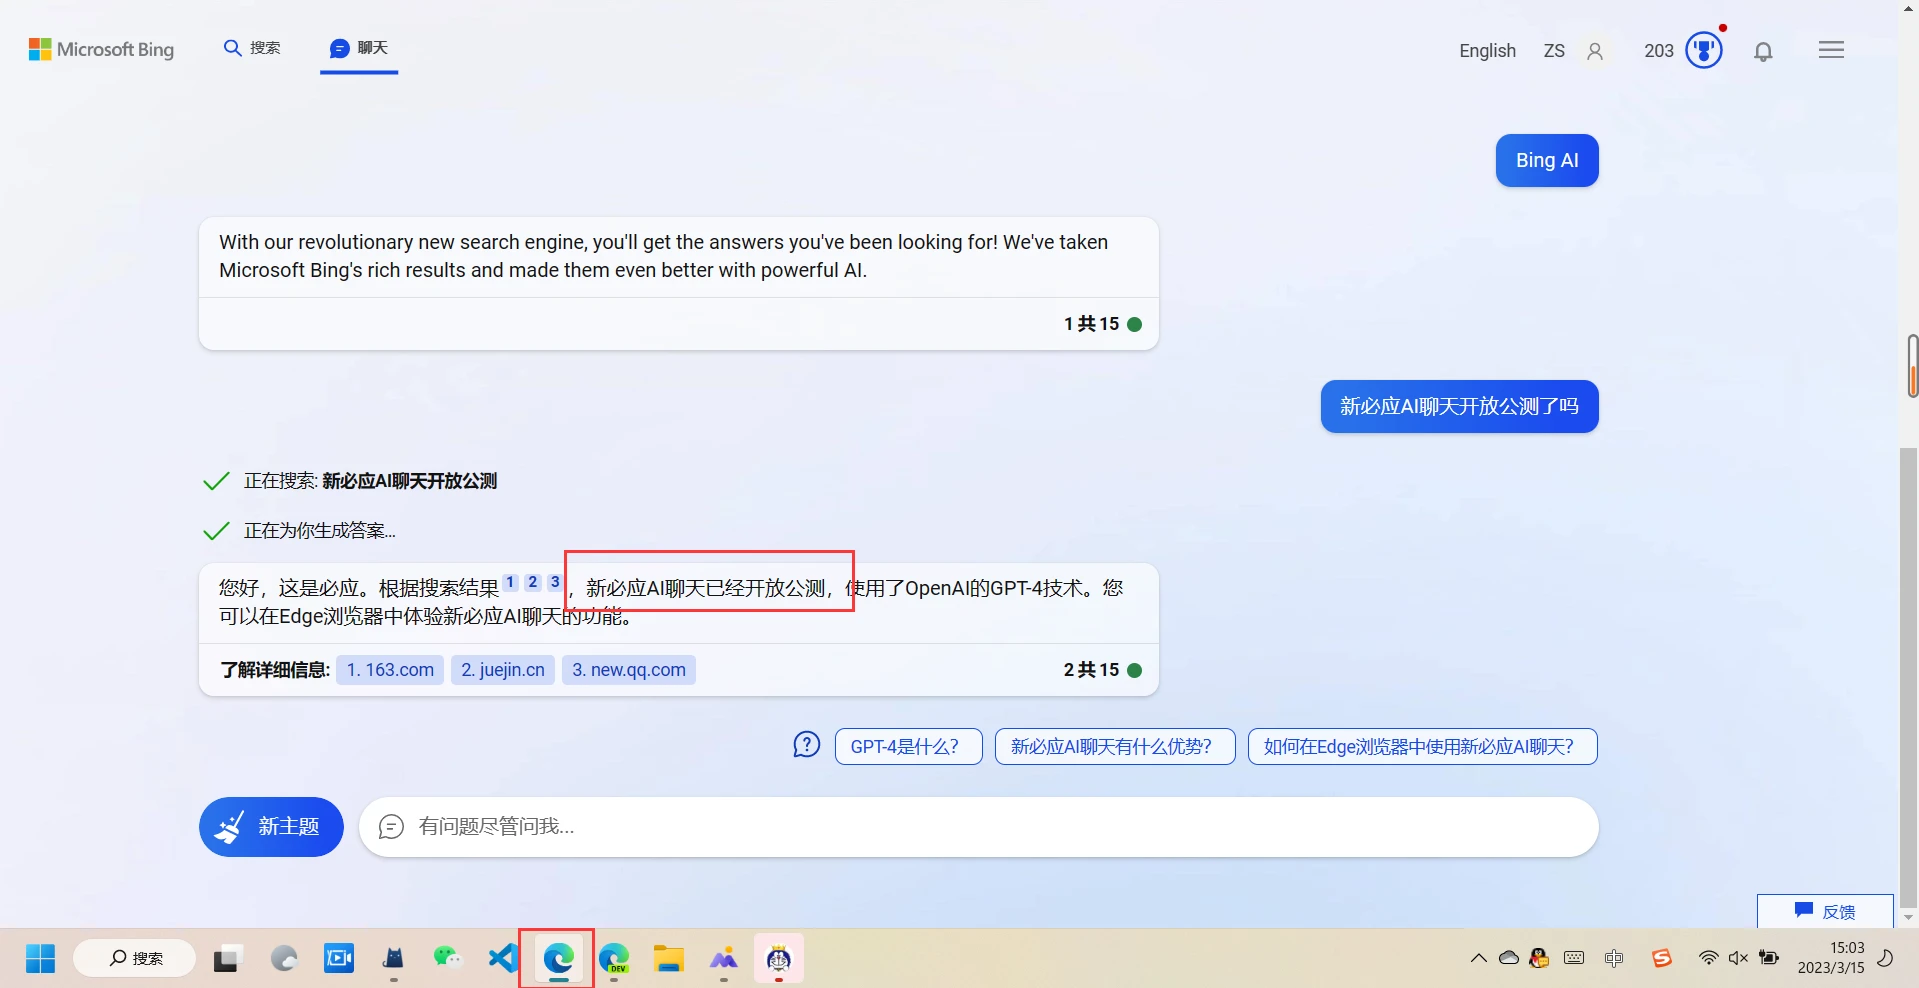1919x988 pixels.
Task: Open the hamburger settings menu
Action: click(x=1831, y=50)
